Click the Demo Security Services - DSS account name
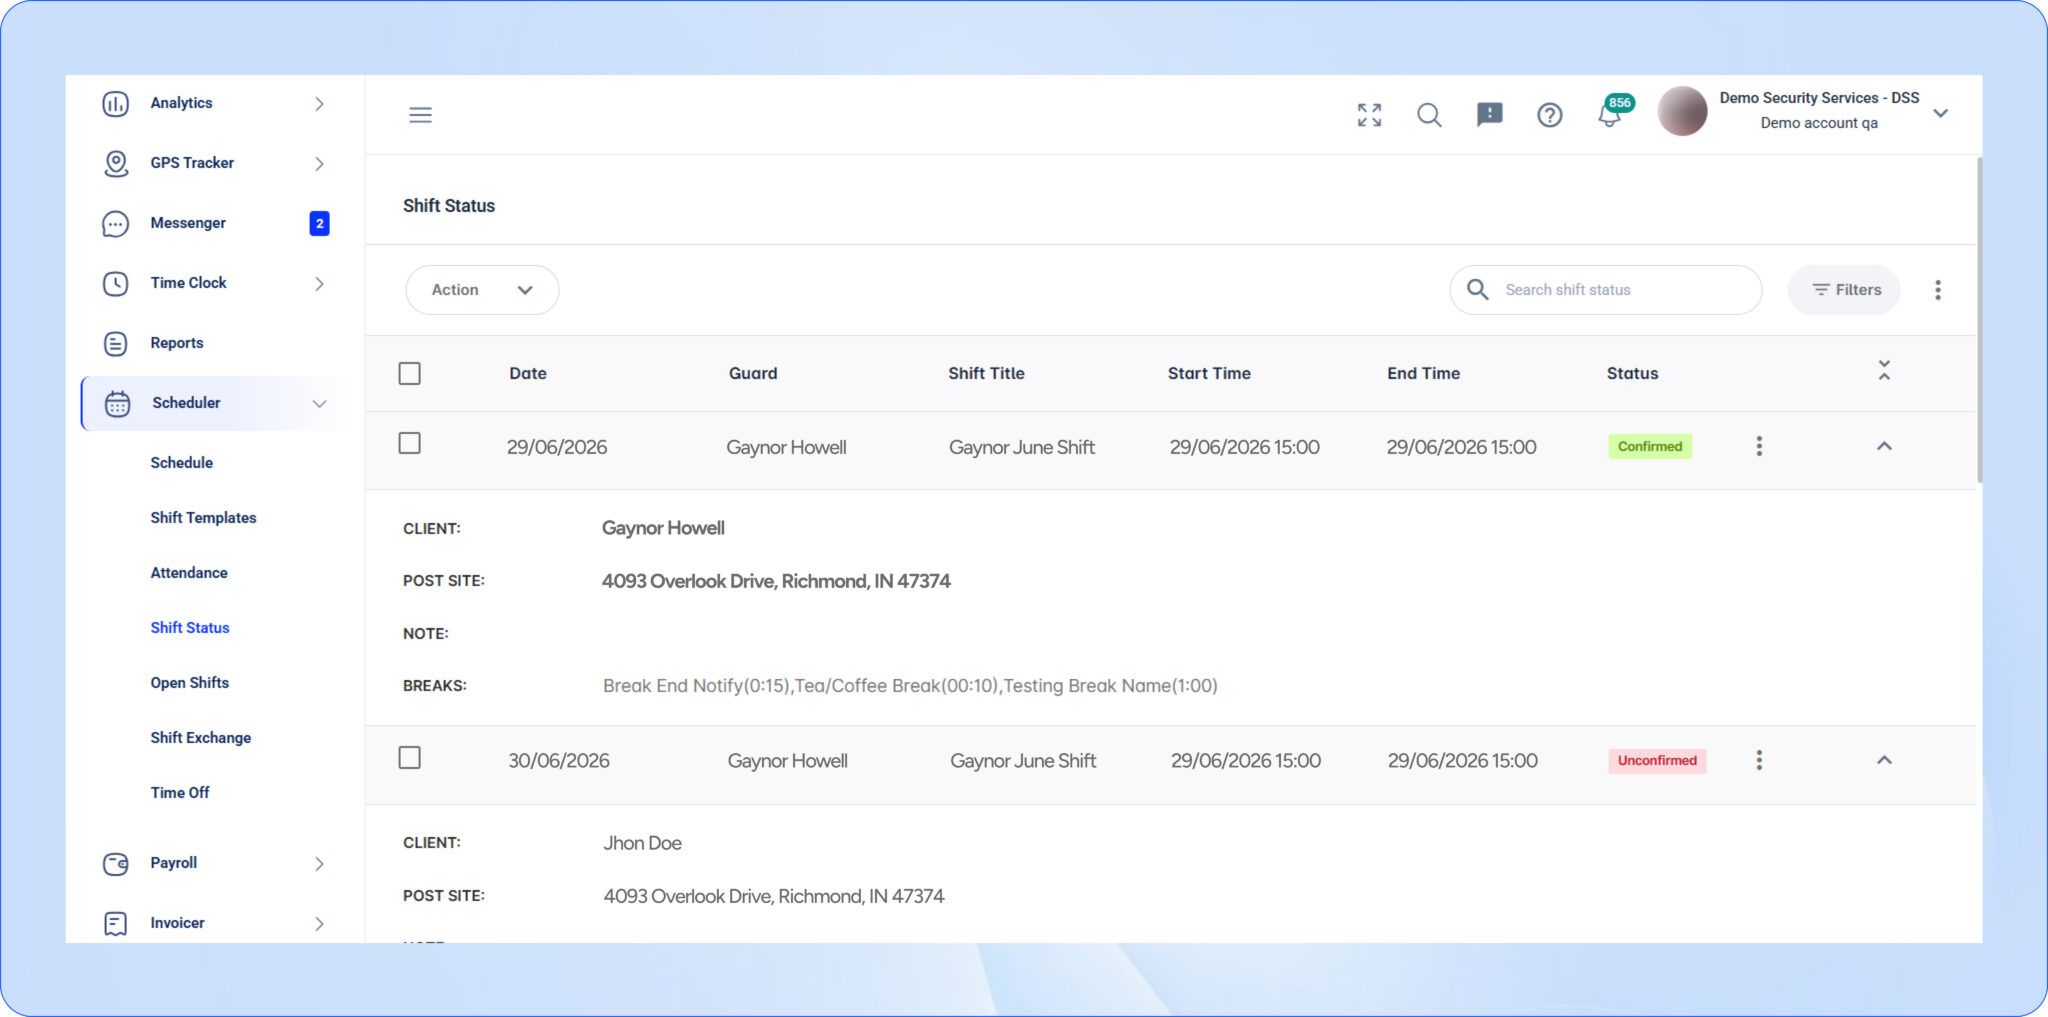 (x=1819, y=98)
